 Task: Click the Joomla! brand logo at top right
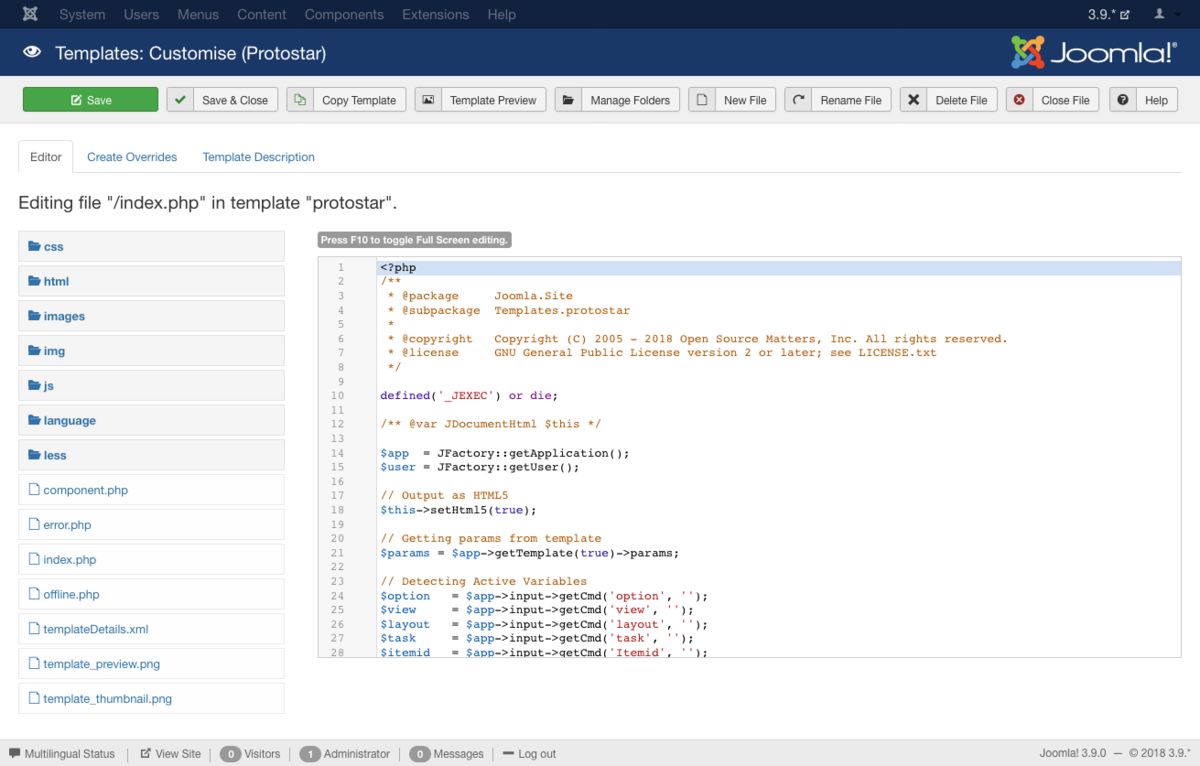pyautogui.click(x=1094, y=52)
